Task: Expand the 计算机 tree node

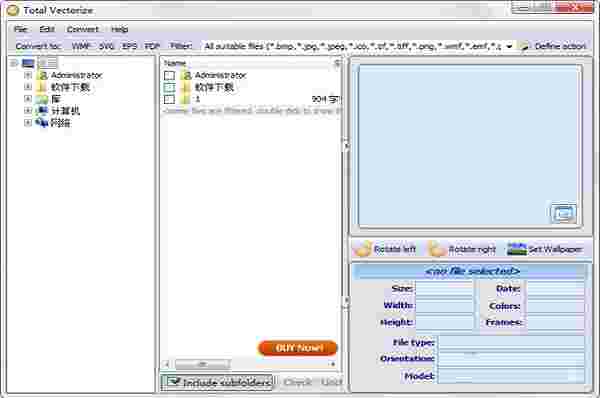Action: [x=28, y=111]
